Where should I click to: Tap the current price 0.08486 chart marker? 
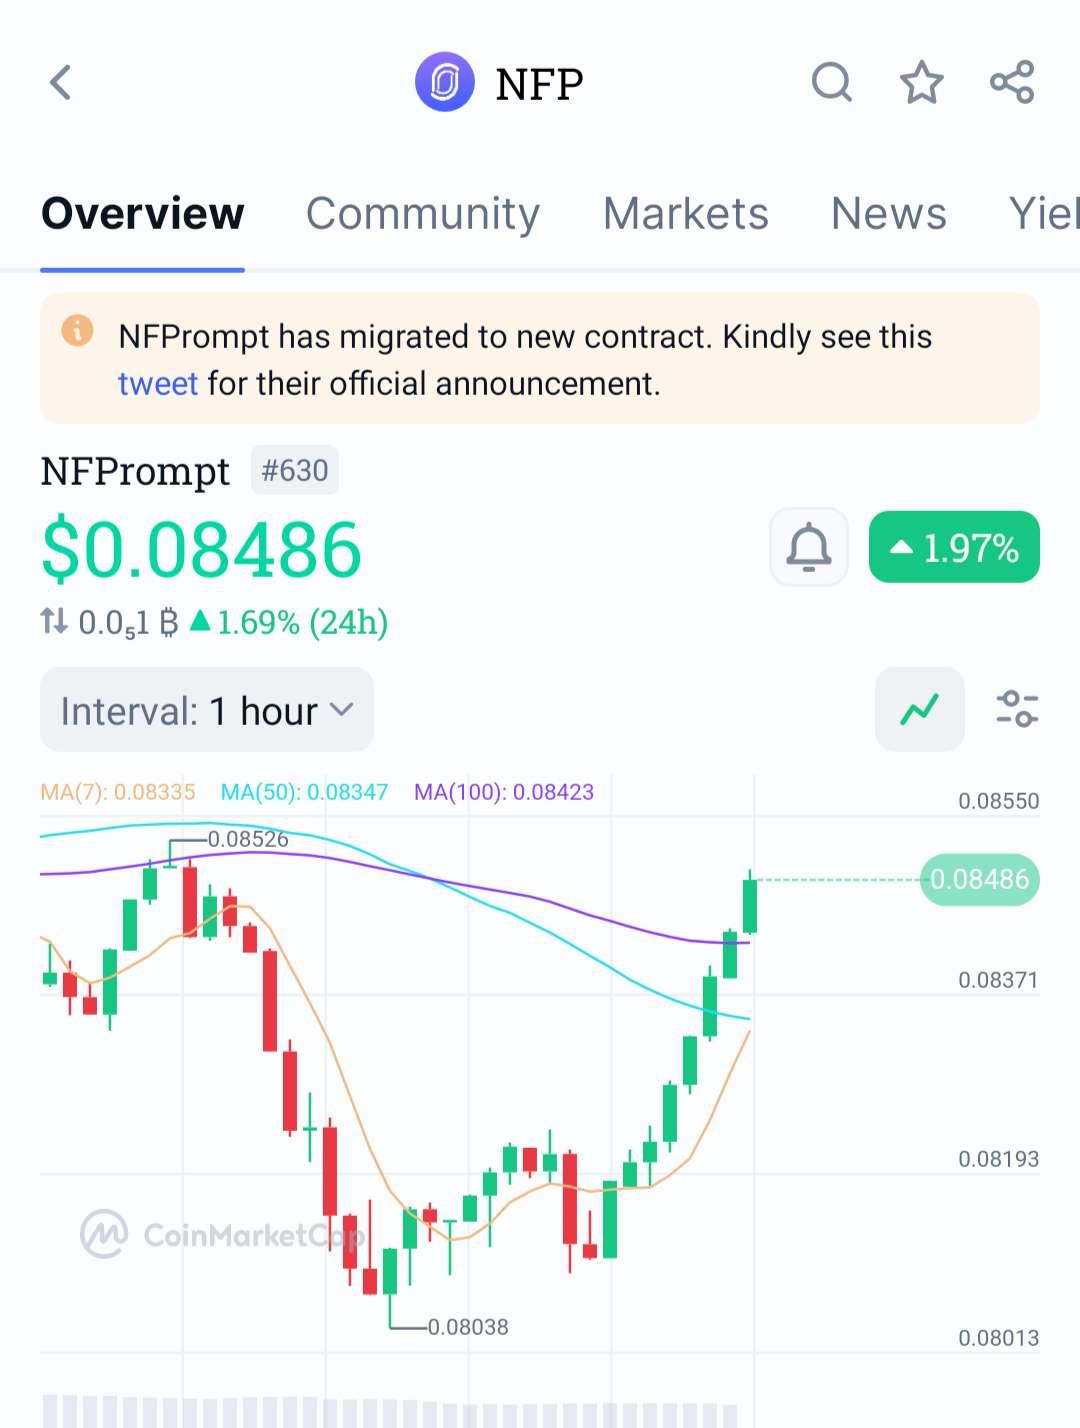[x=979, y=879]
